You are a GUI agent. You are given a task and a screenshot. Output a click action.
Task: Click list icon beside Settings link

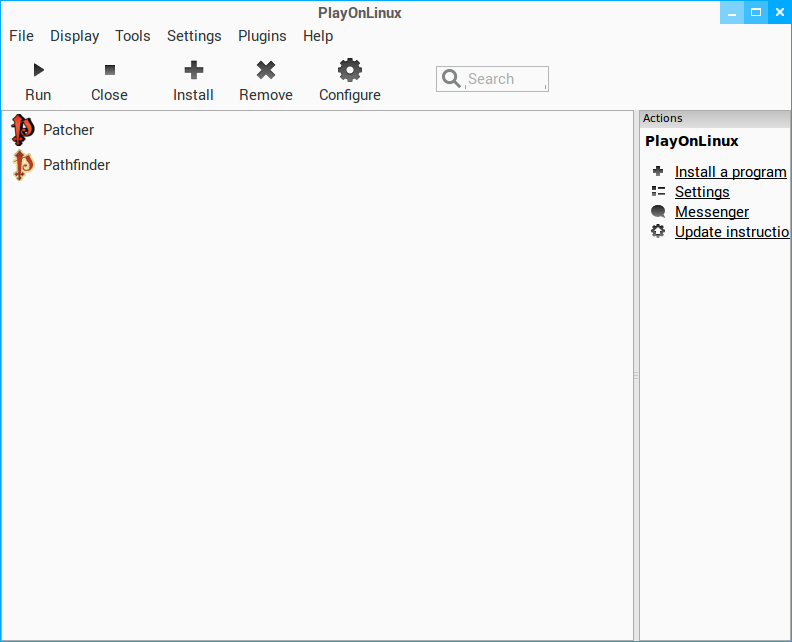658,191
